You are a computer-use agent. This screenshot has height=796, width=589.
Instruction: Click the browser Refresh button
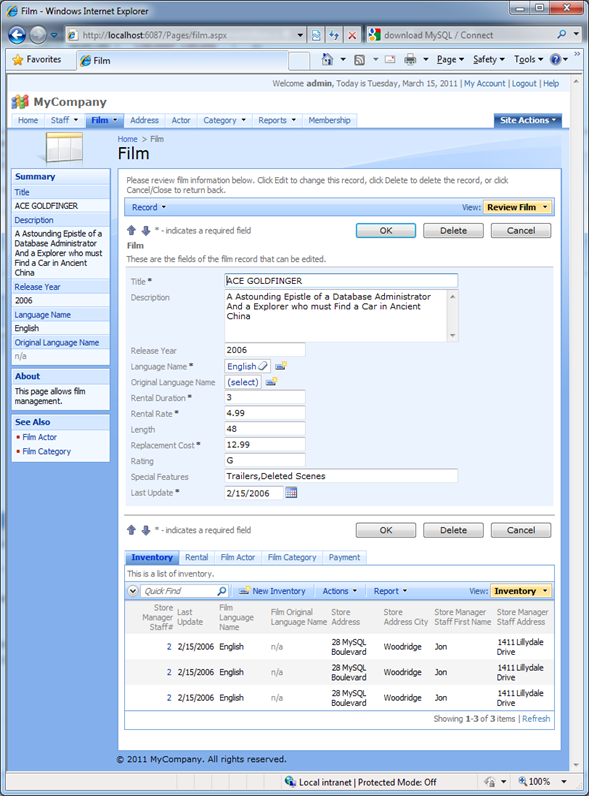click(x=334, y=35)
